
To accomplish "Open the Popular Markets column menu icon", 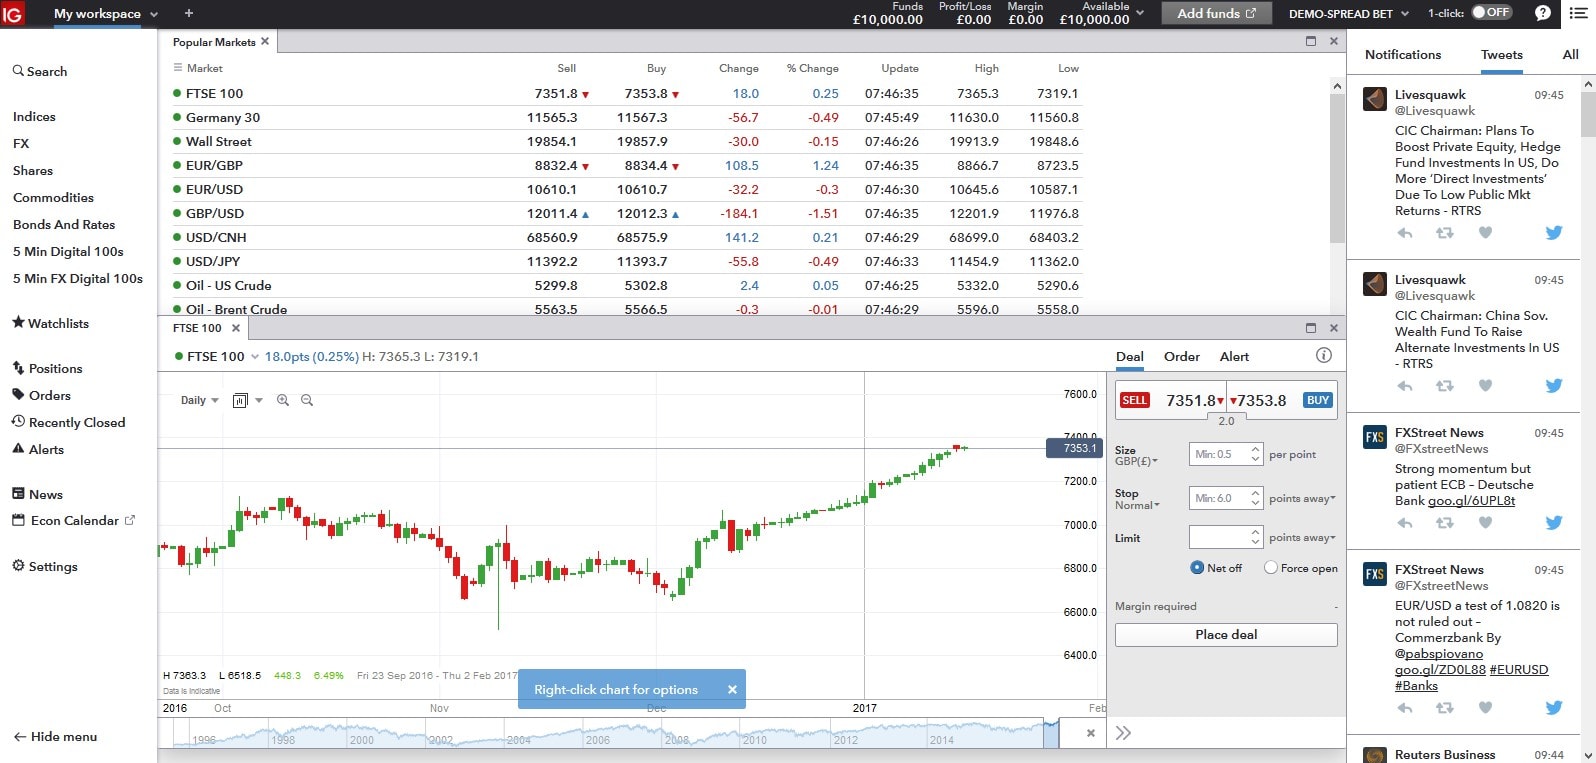I will 178,68.
